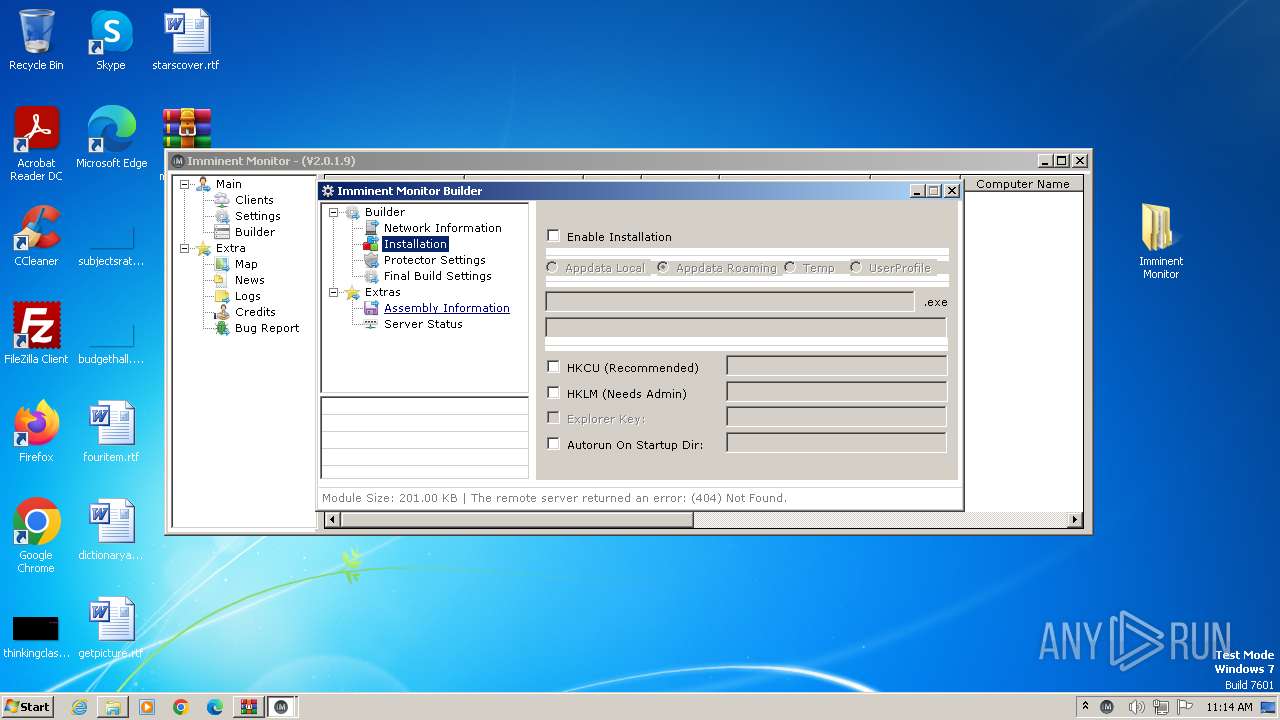This screenshot has height=720, width=1280.
Task: Select the UserProfile radio button
Action: (856, 267)
